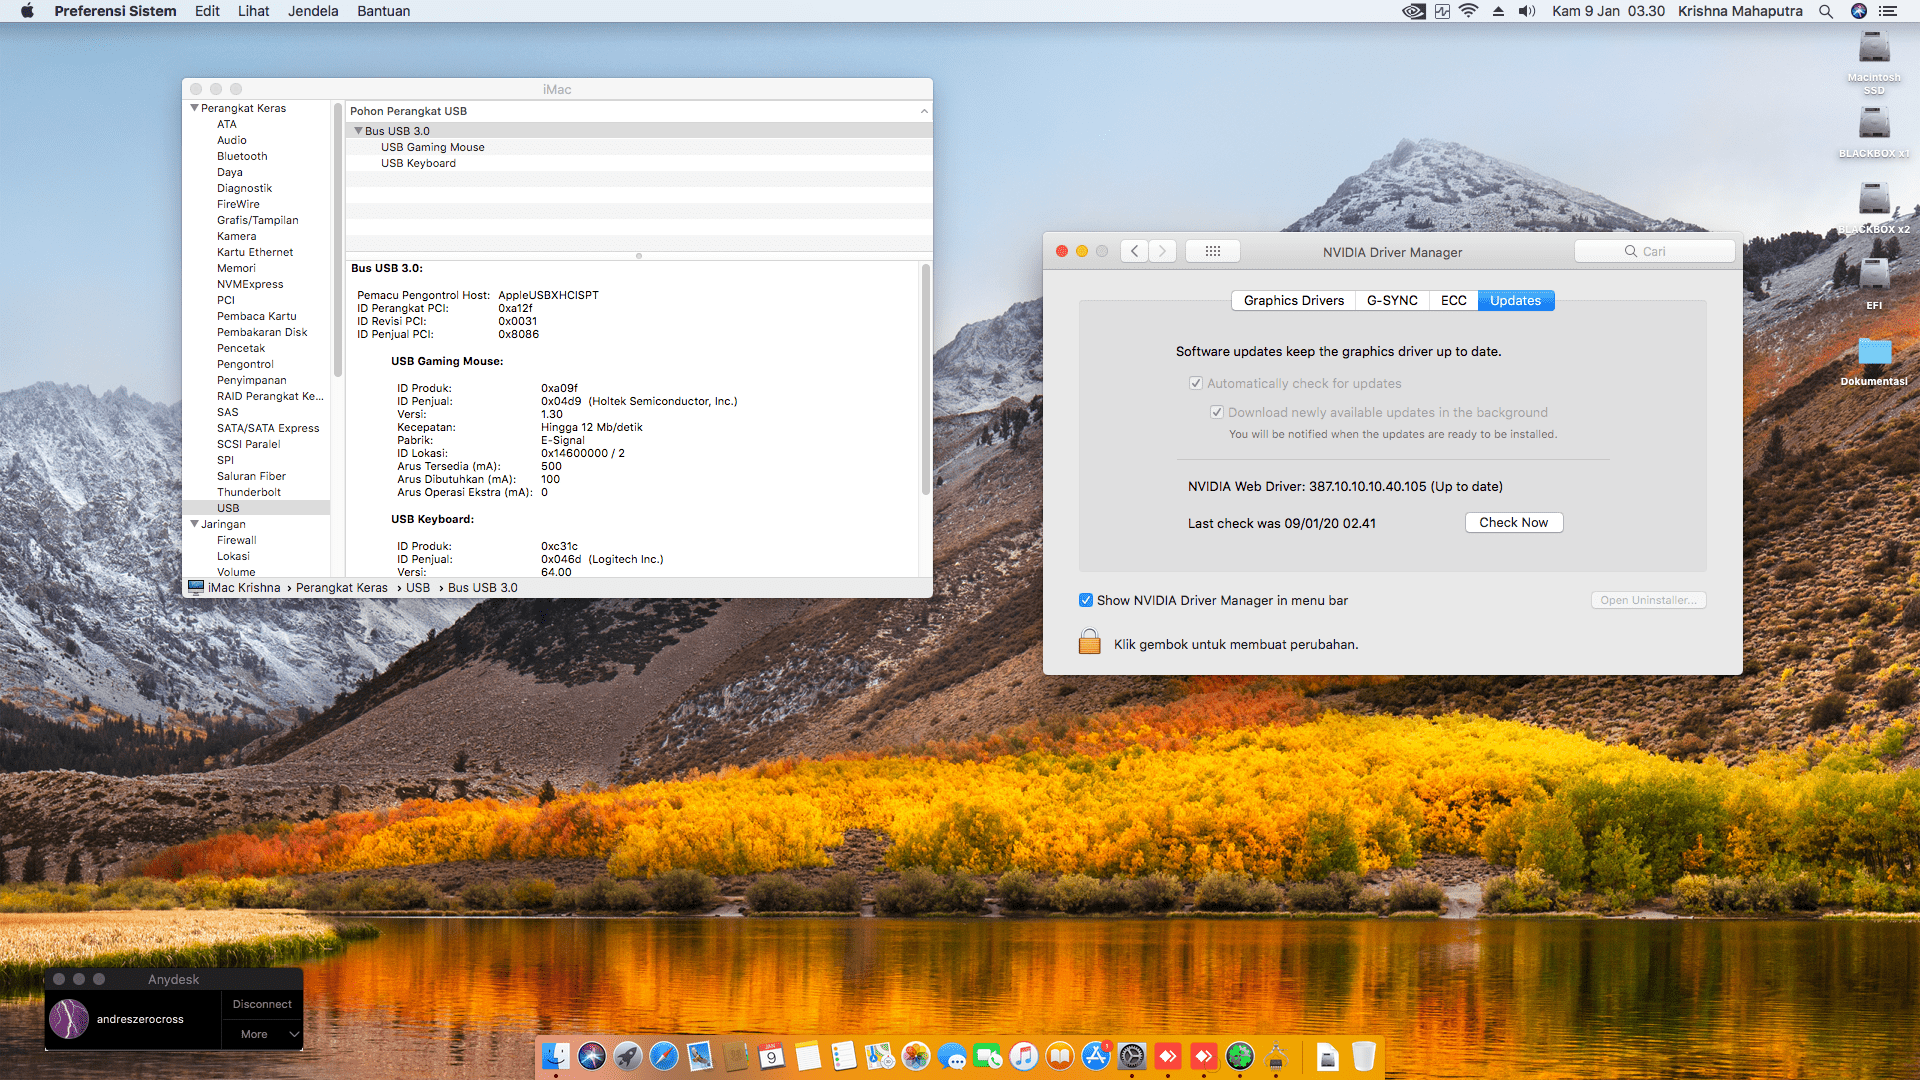The width and height of the screenshot is (1920, 1080).
Task: Open the Jendela menu
Action: (313, 11)
